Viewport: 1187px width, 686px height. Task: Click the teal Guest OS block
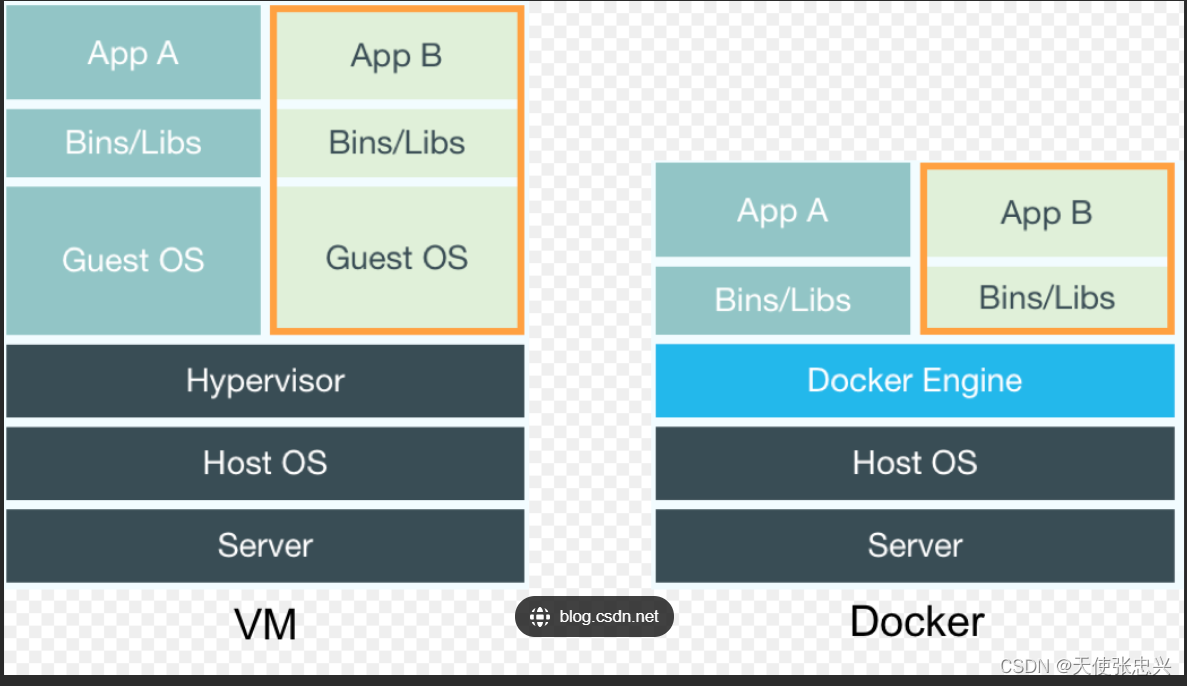click(133, 260)
